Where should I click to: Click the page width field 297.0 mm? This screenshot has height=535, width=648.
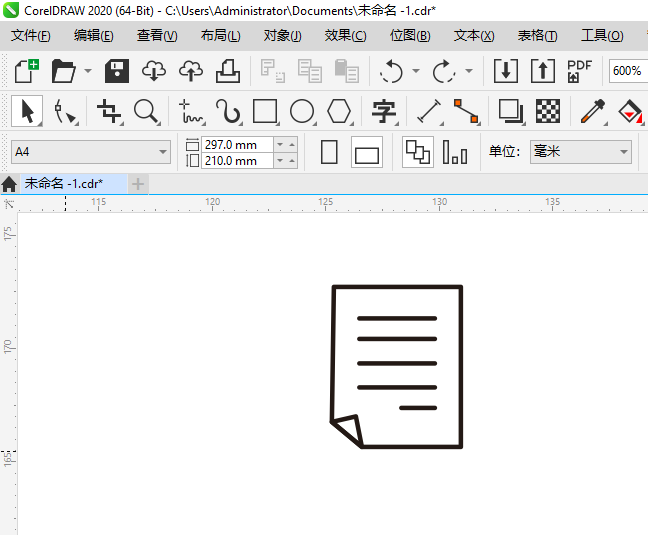coord(237,145)
